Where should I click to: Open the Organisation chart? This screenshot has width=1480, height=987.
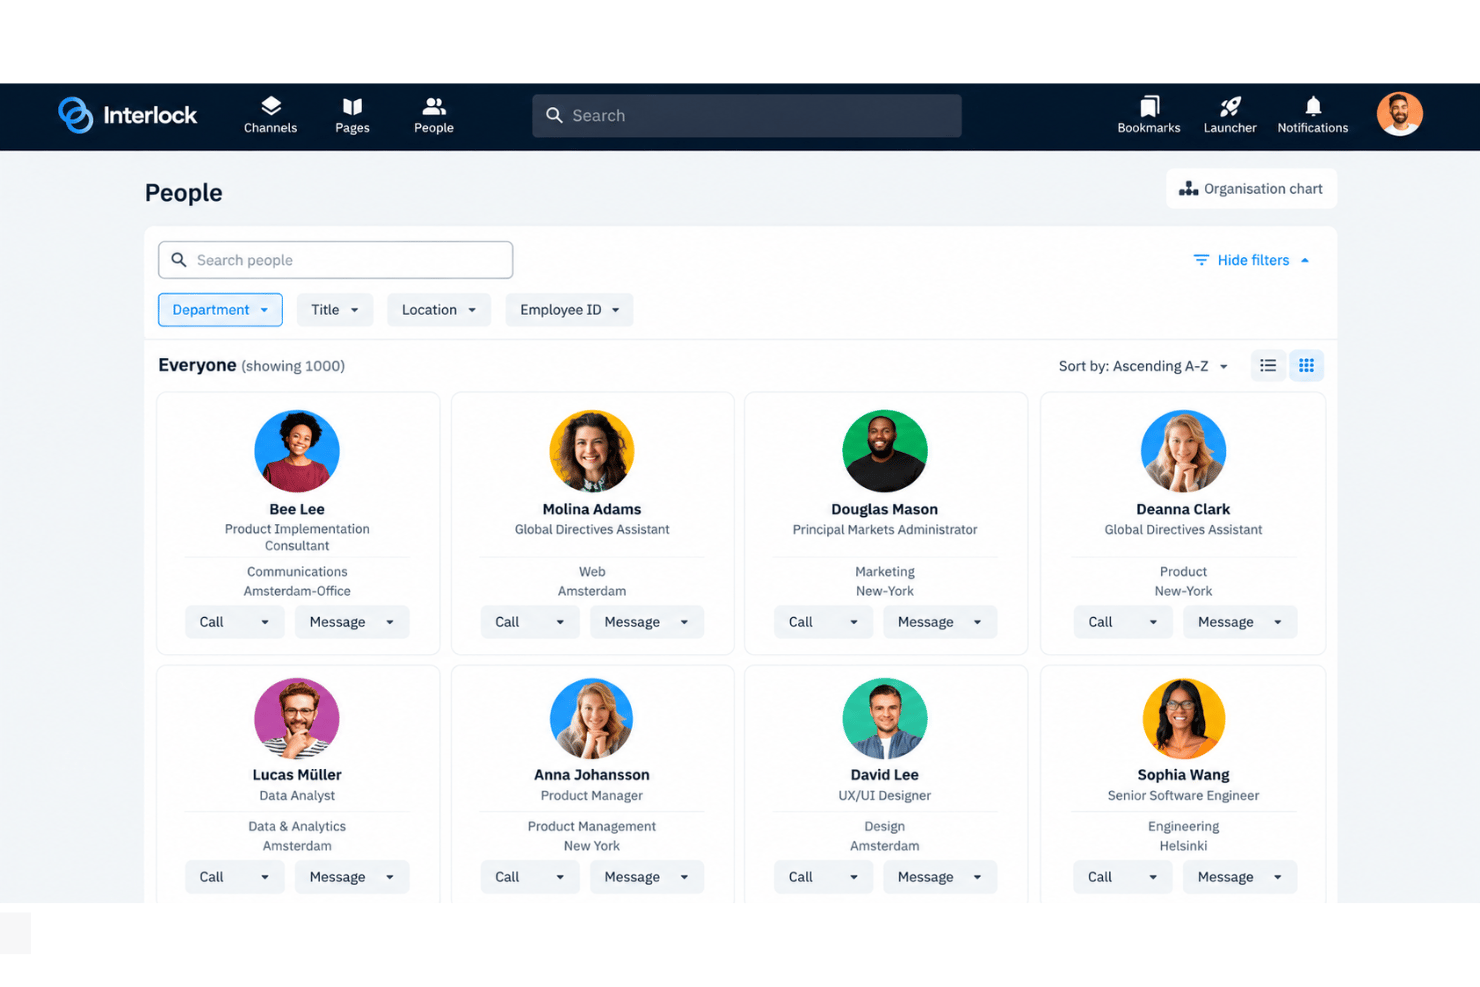[x=1251, y=189]
